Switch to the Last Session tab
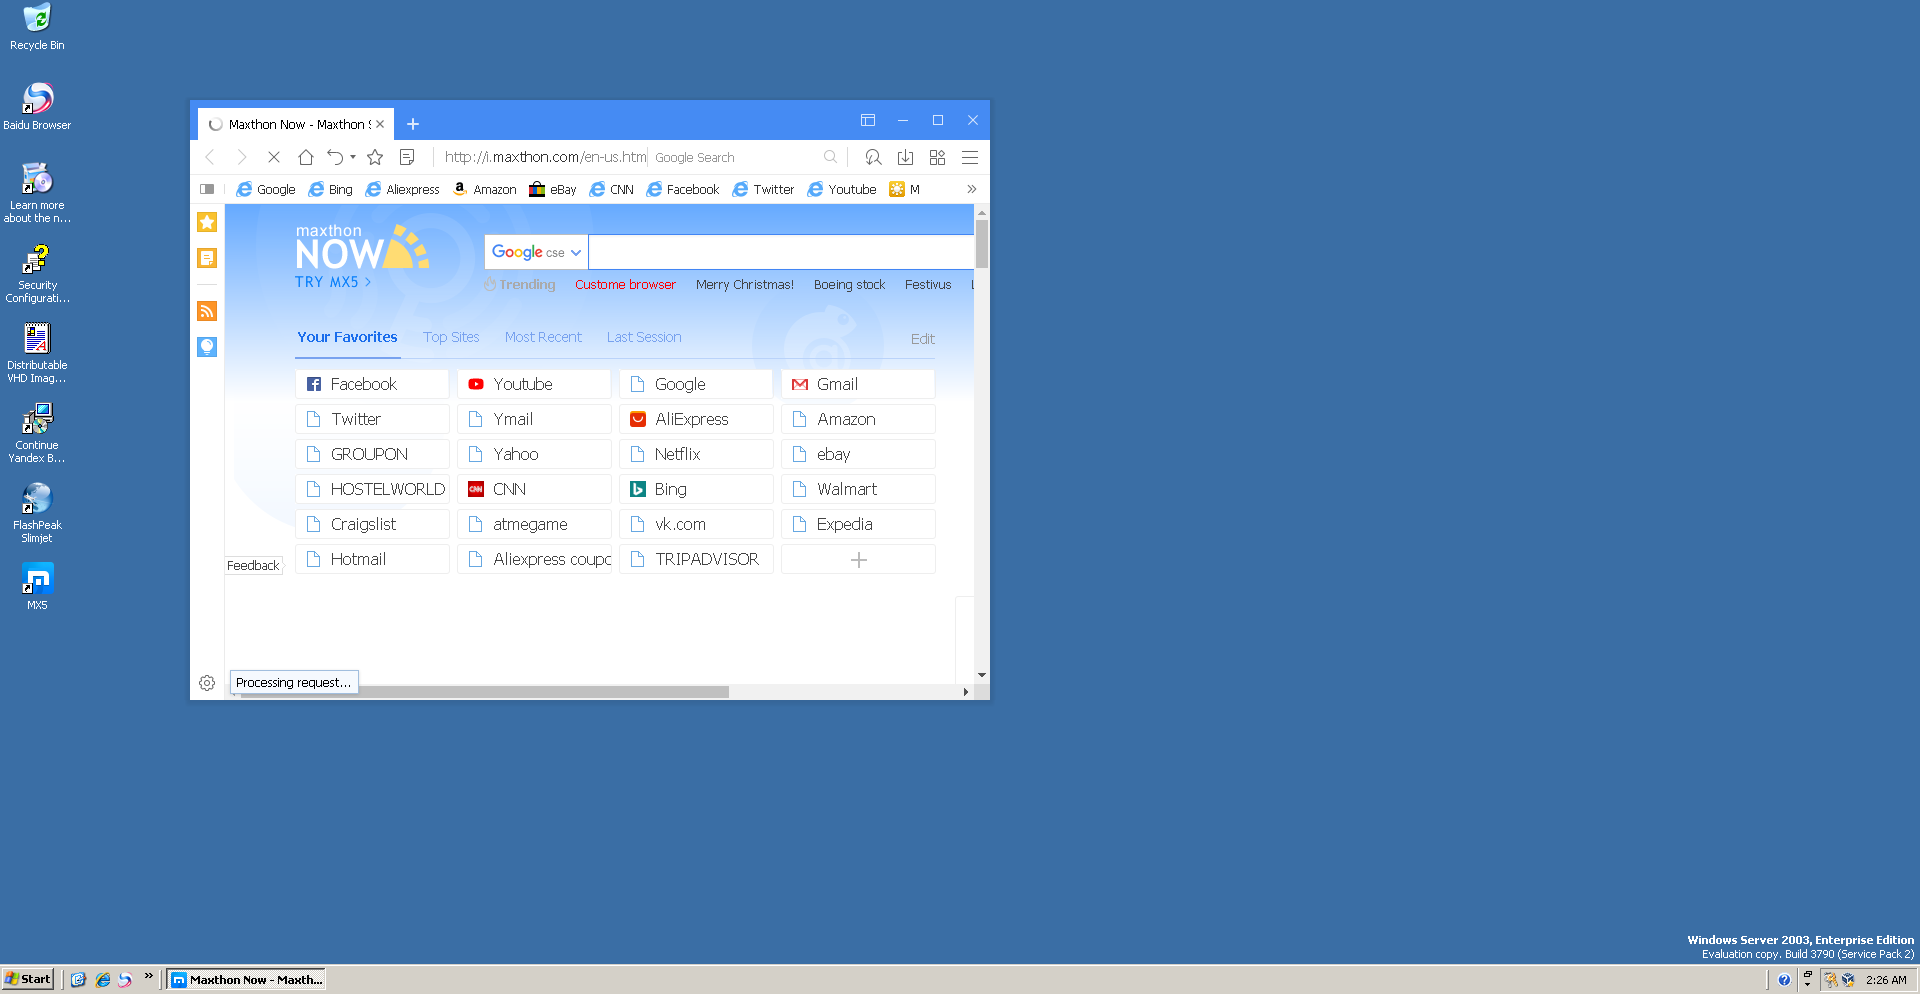The height and width of the screenshot is (994, 1920). 644,337
